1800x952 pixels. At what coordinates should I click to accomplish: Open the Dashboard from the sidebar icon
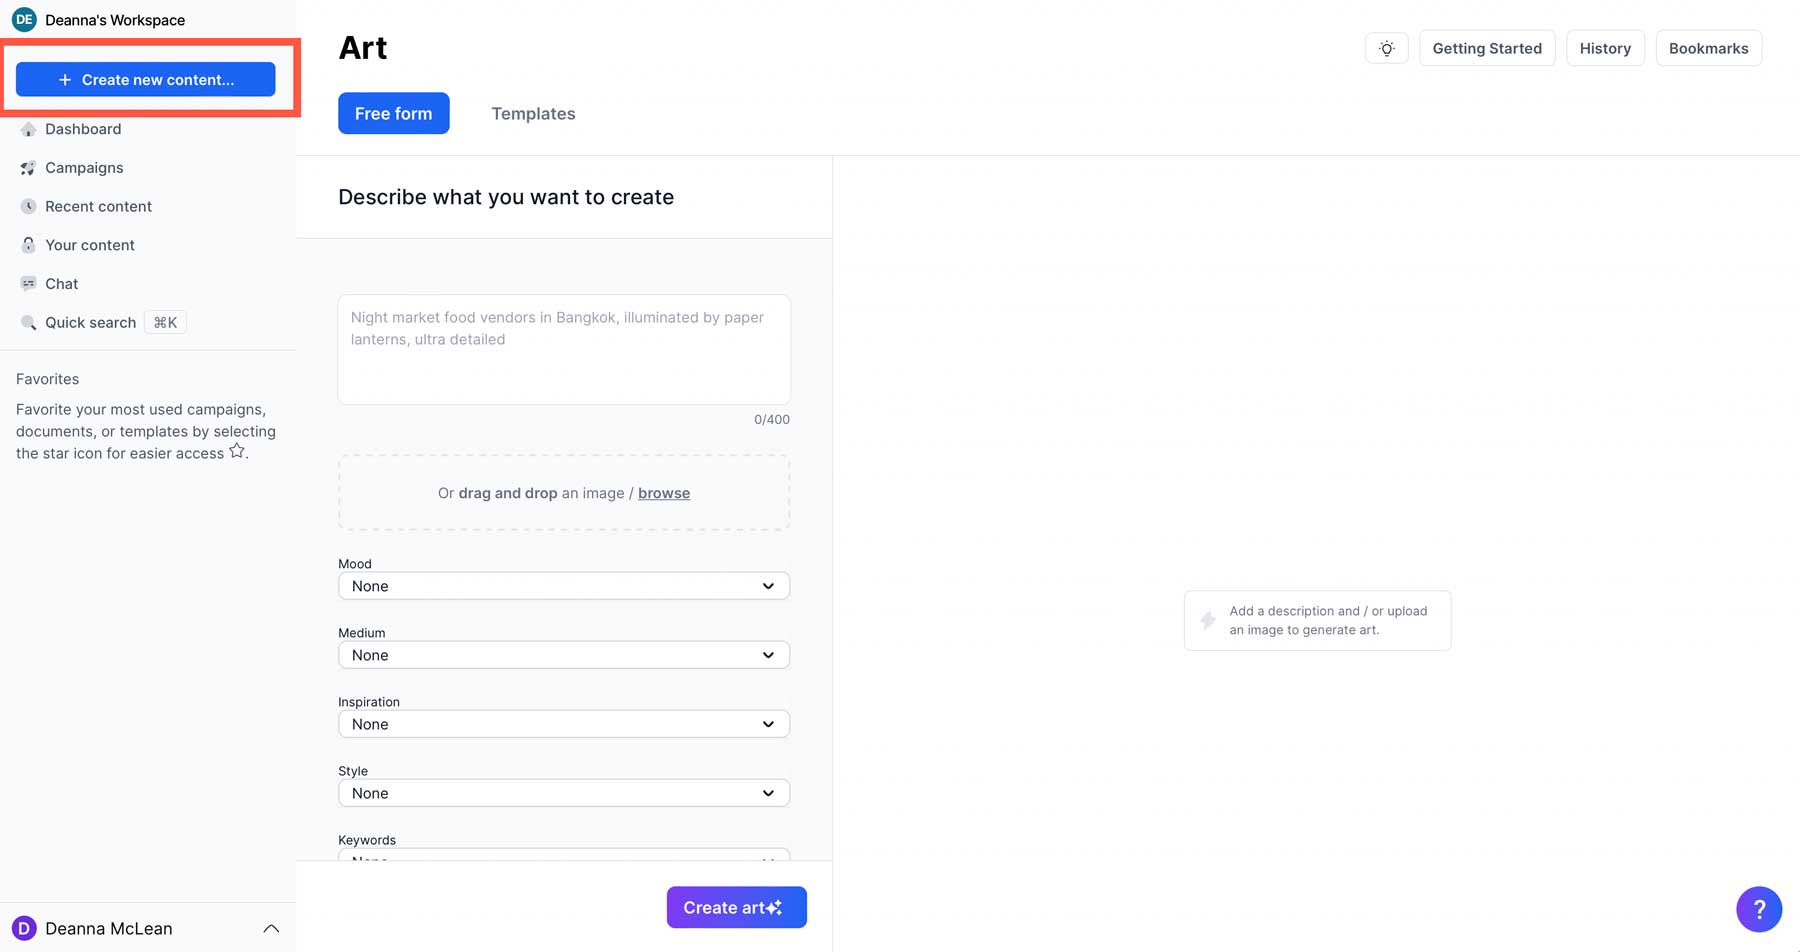[27, 129]
